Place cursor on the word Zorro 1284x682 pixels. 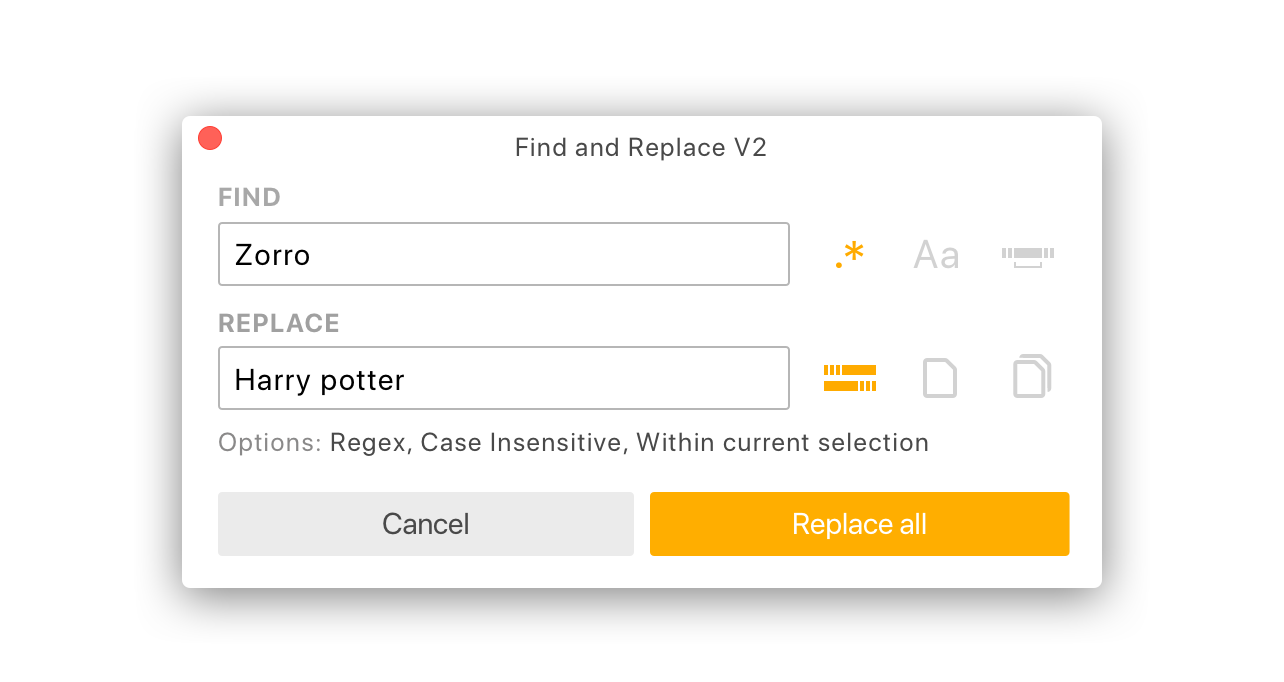tap(272, 255)
